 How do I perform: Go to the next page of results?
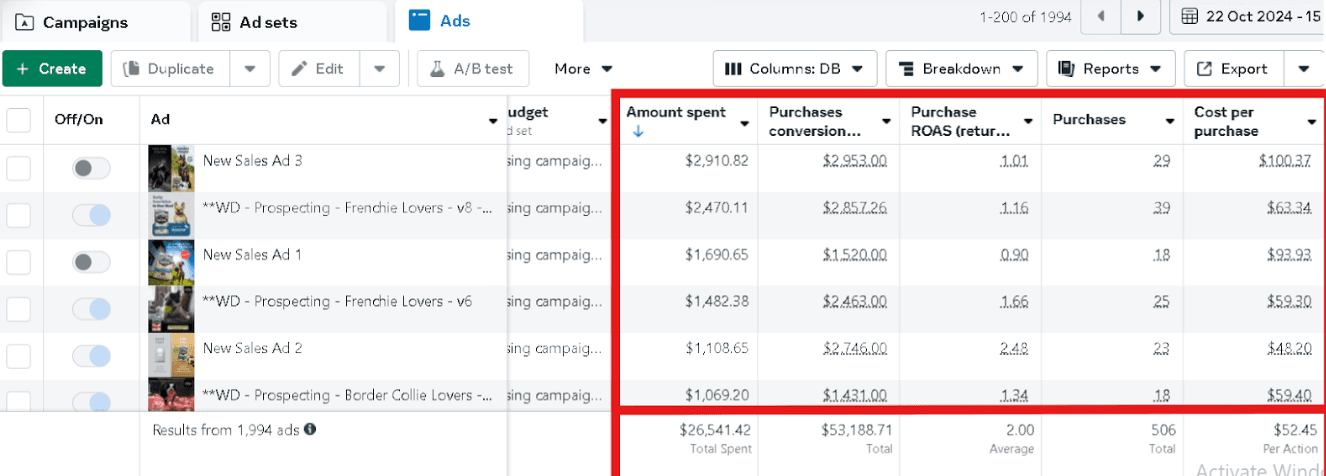[1140, 17]
